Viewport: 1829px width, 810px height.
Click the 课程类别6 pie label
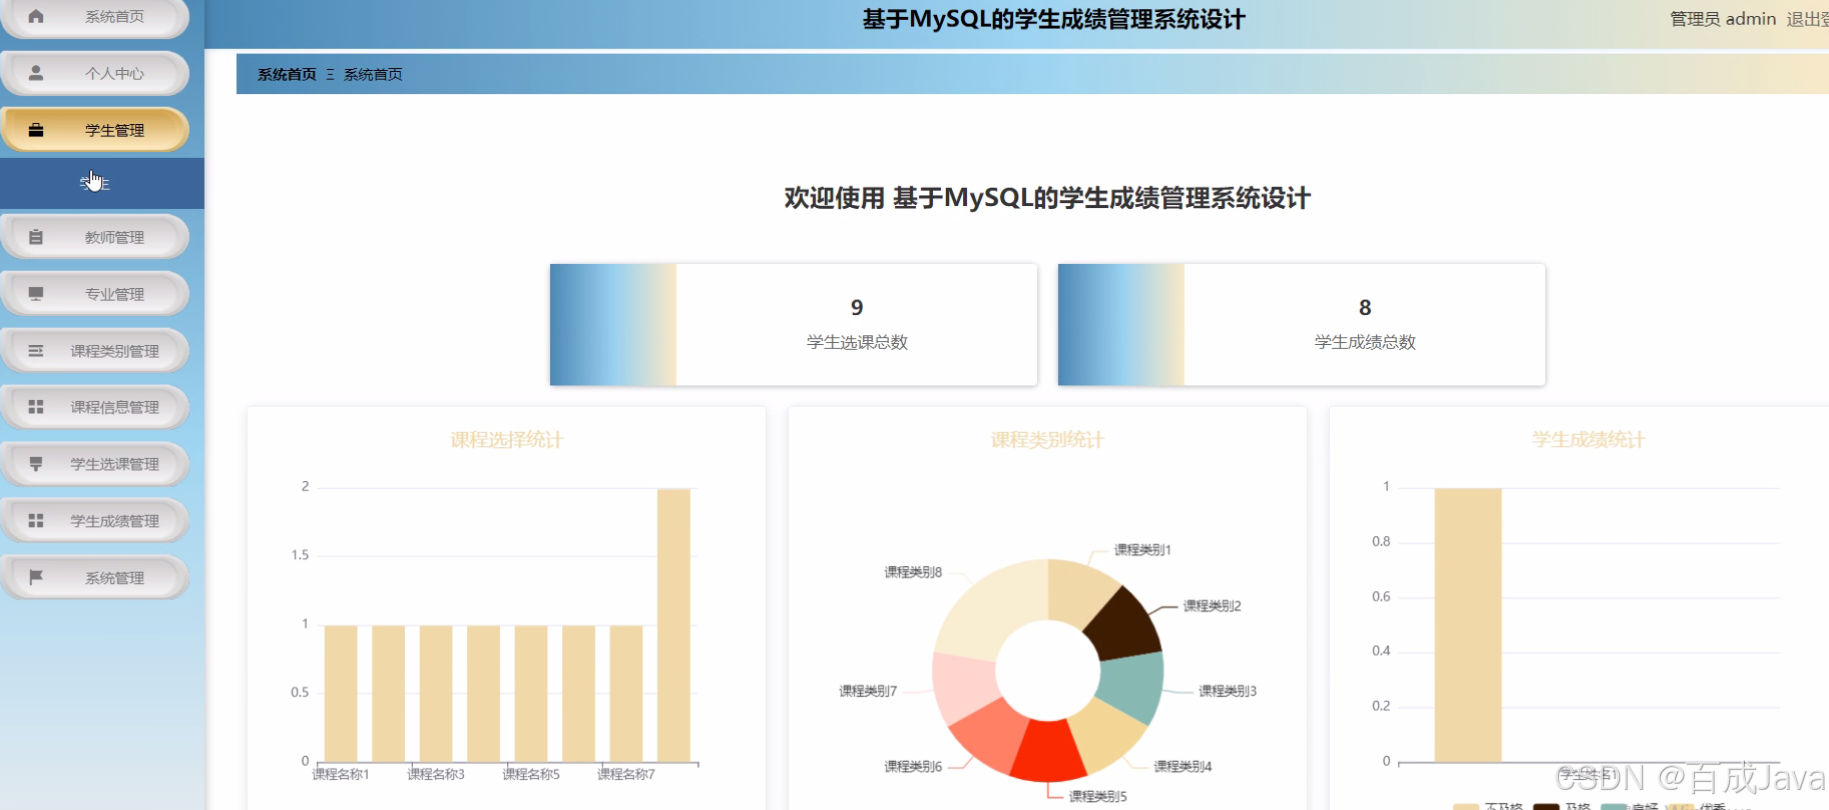(x=913, y=767)
